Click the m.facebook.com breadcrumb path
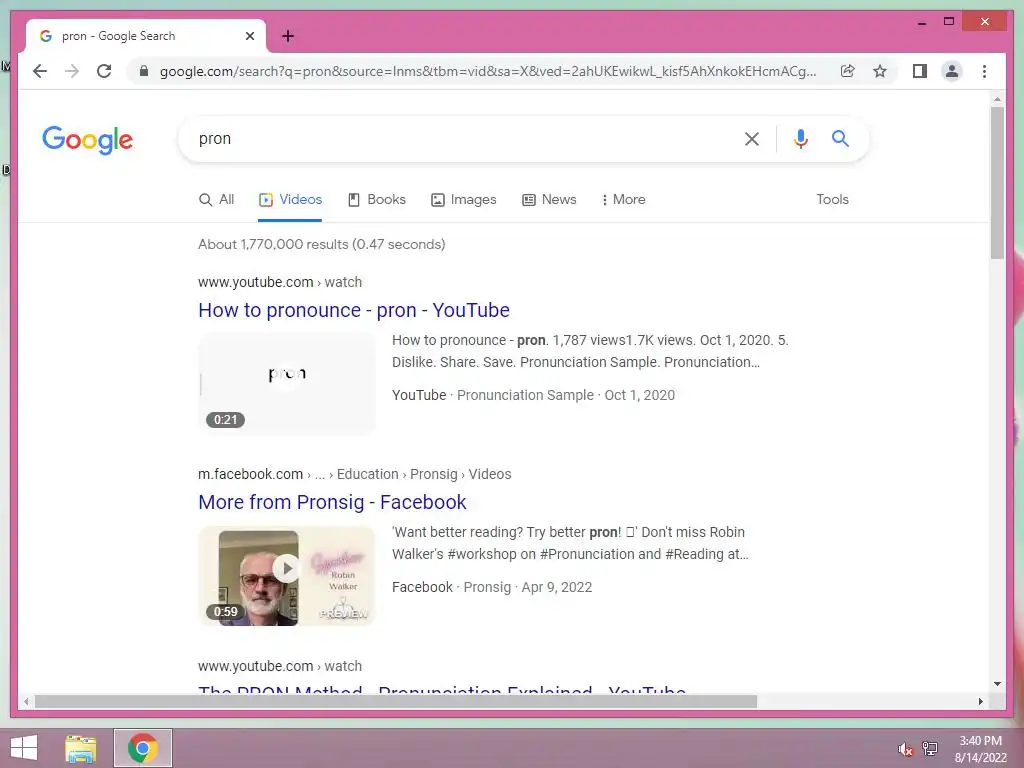 tap(355, 474)
